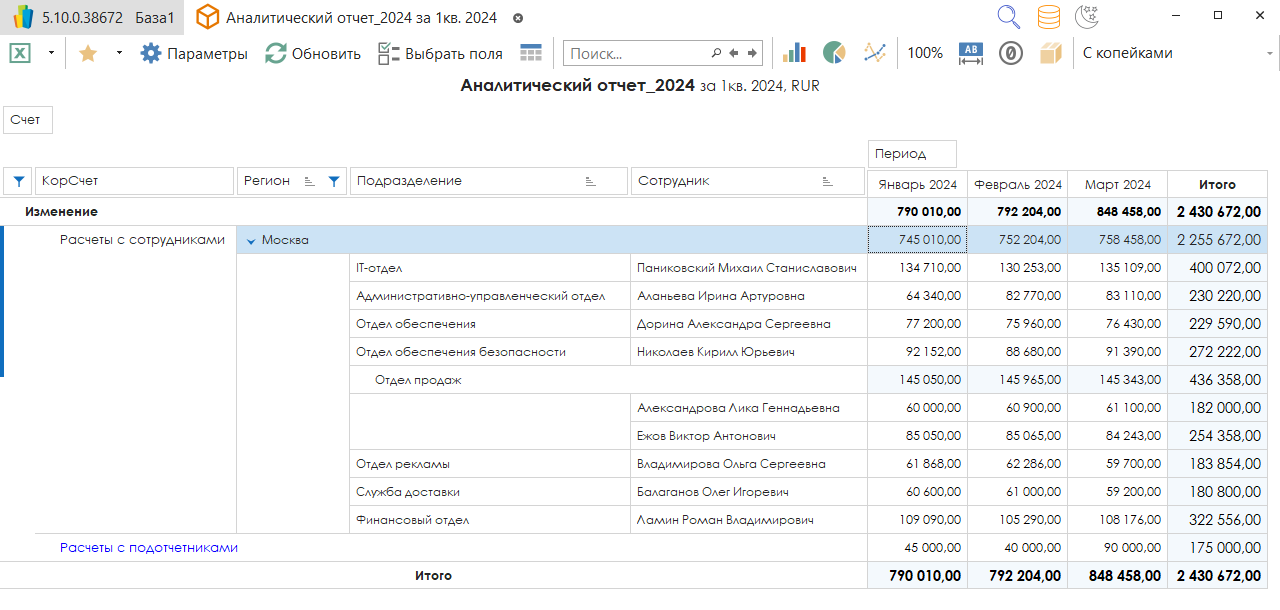Open the dropdown arrow next to the star

point(119,53)
